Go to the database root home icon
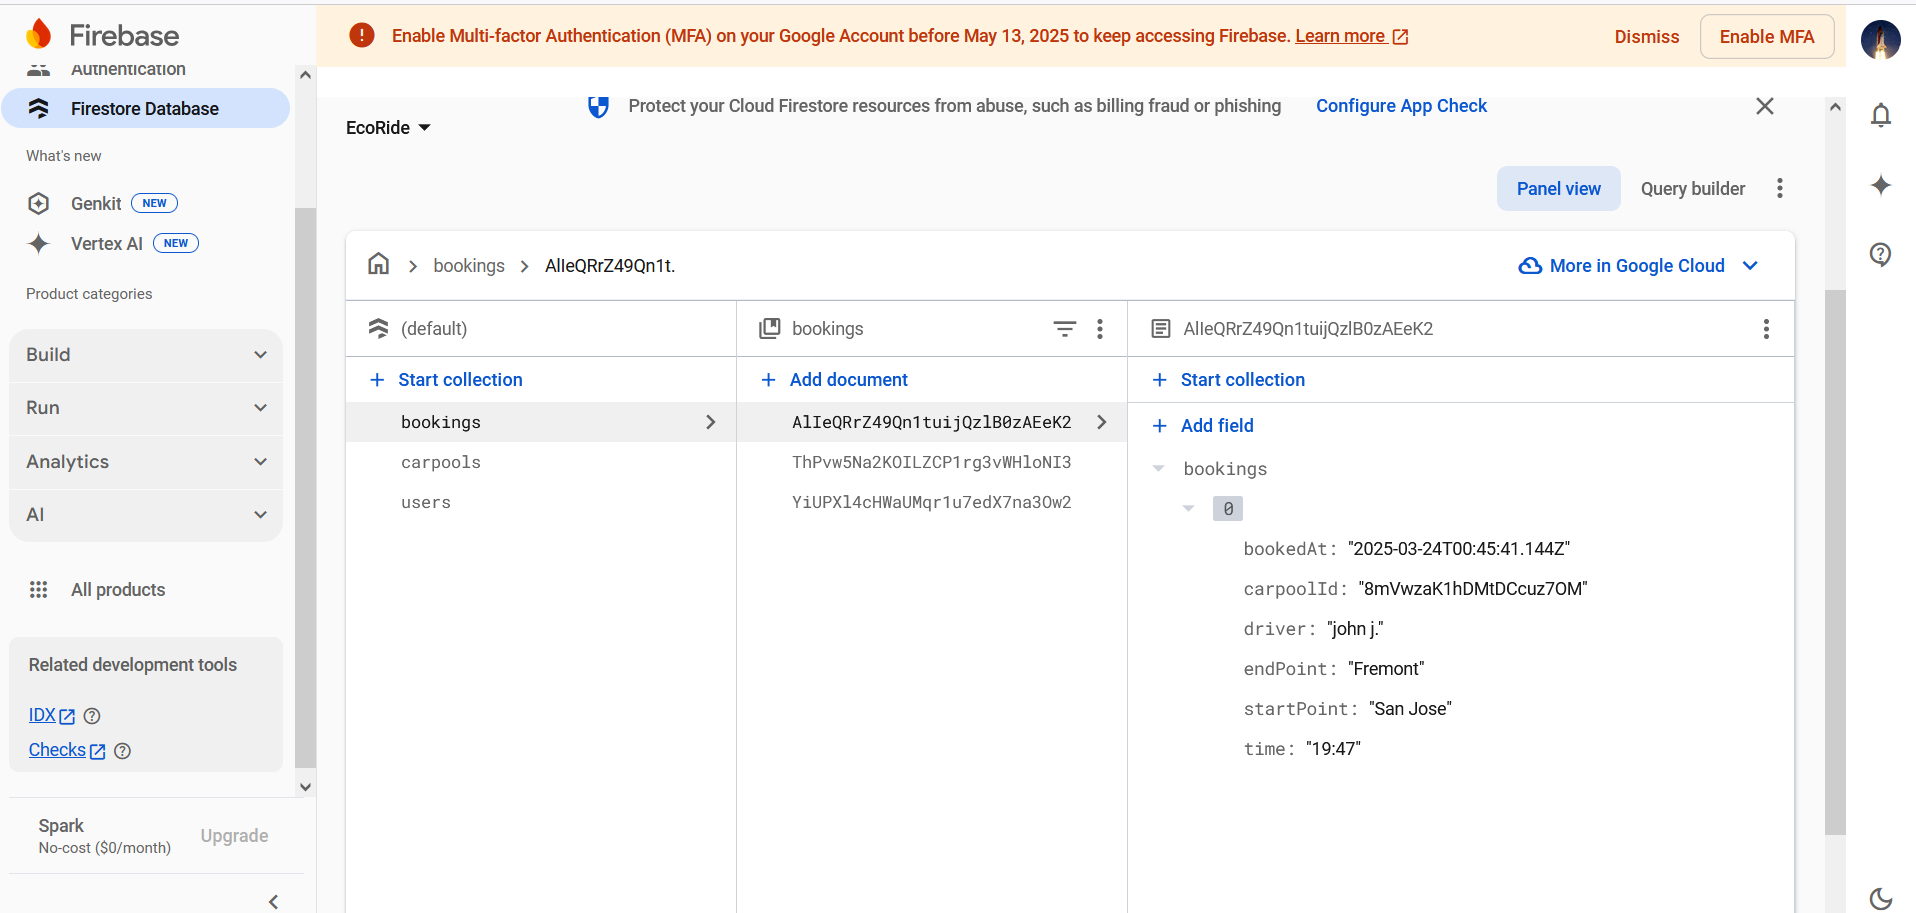The image size is (1916, 913). click(379, 264)
